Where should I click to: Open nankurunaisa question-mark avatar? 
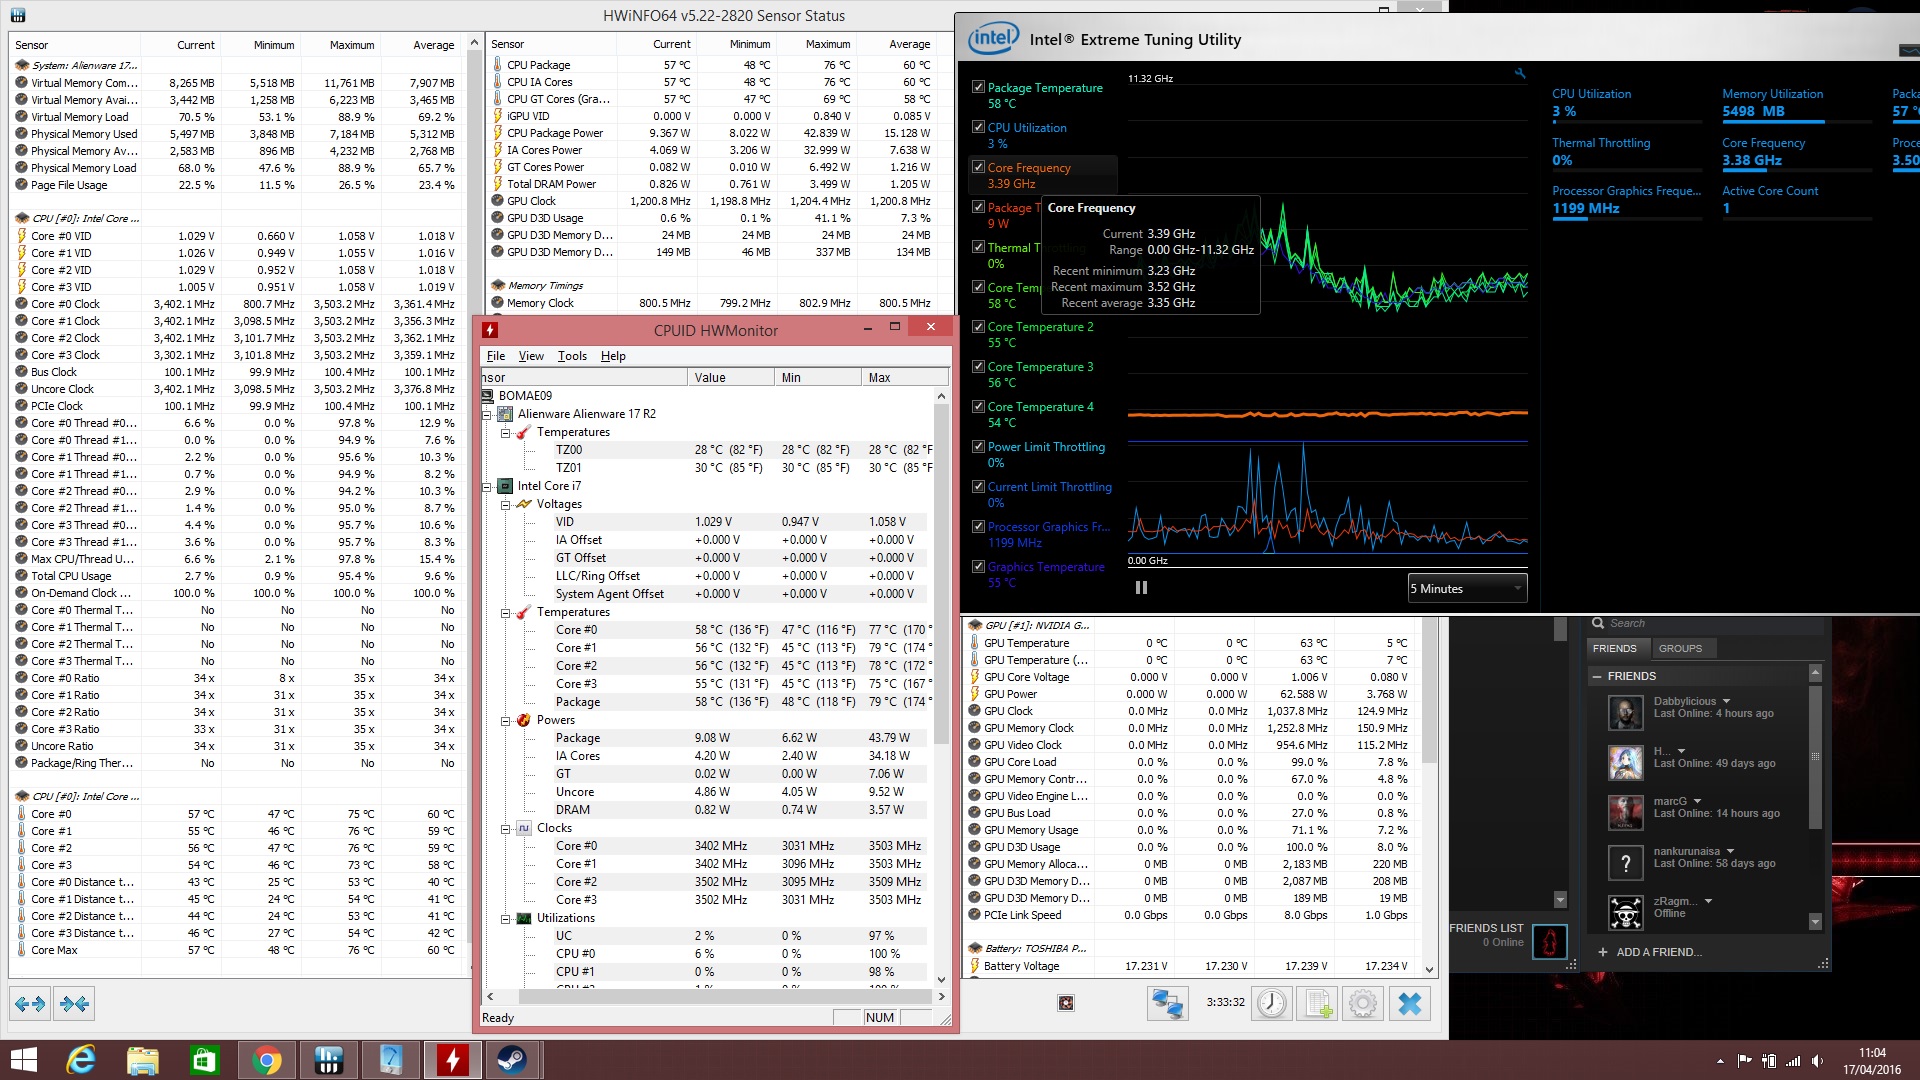(x=1626, y=863)
